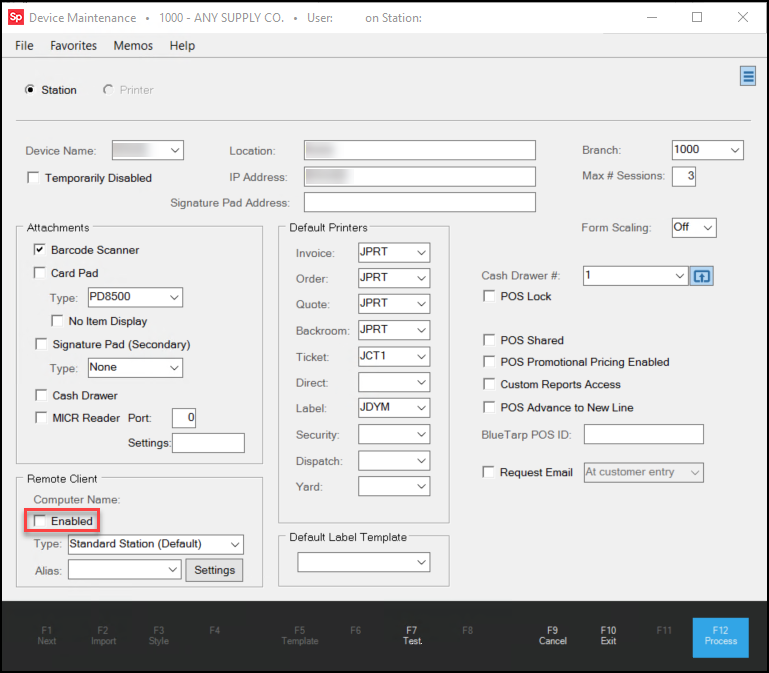Viewport: 769px width, 673px height.
Task: Click the hamburger menu icon at top right
Action: (747, 77)
